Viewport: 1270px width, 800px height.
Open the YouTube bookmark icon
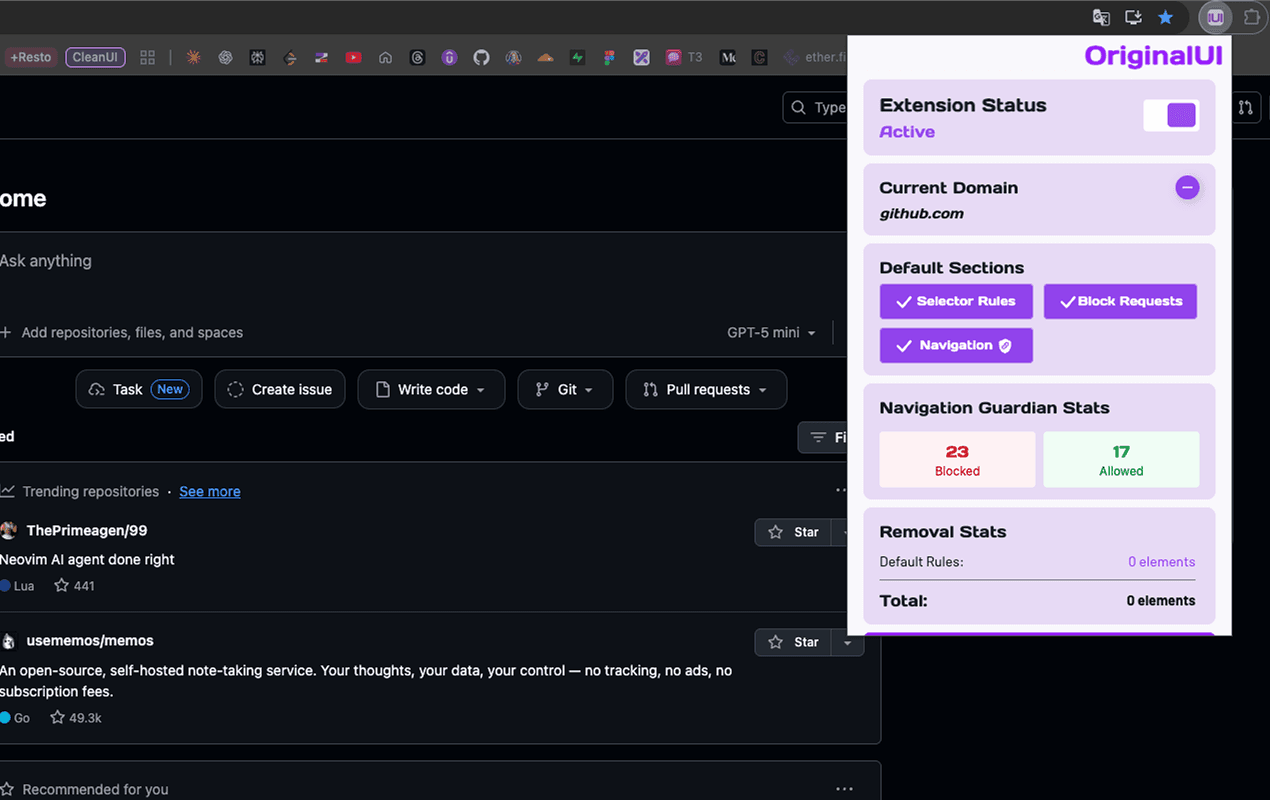(353, 57)
